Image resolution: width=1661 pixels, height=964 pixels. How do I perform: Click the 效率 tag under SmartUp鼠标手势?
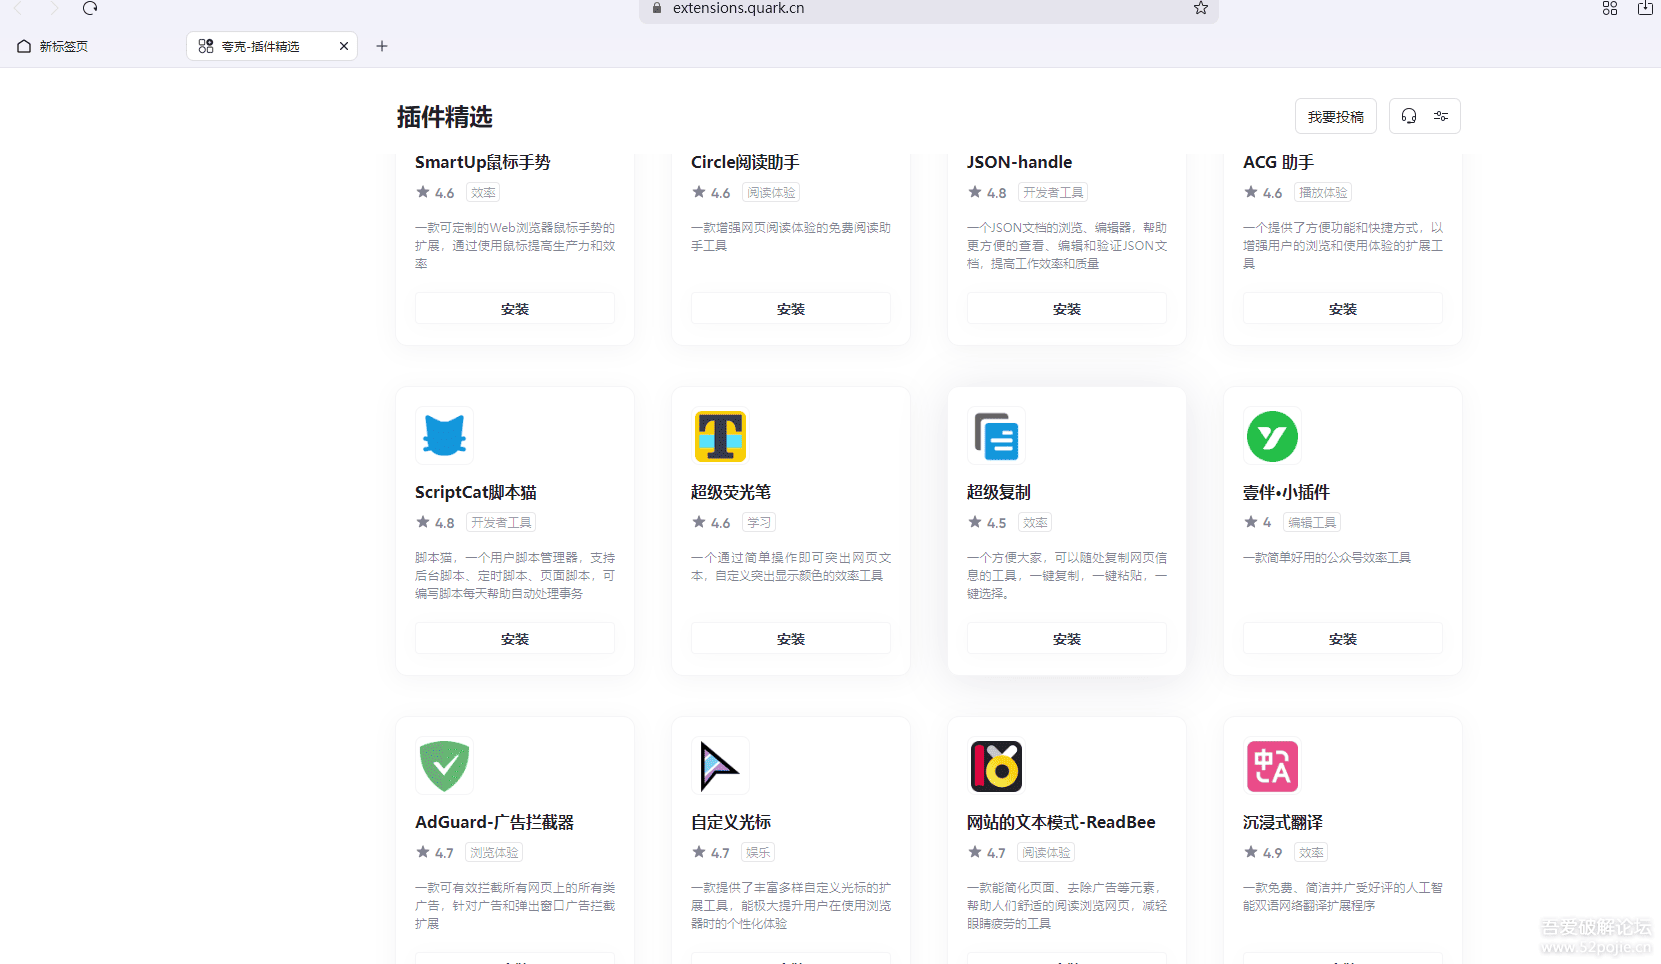click(x=482, y=192)
